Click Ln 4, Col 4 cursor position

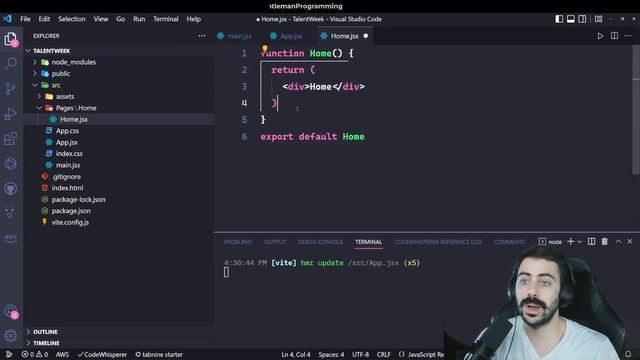(x=296, y=354)
